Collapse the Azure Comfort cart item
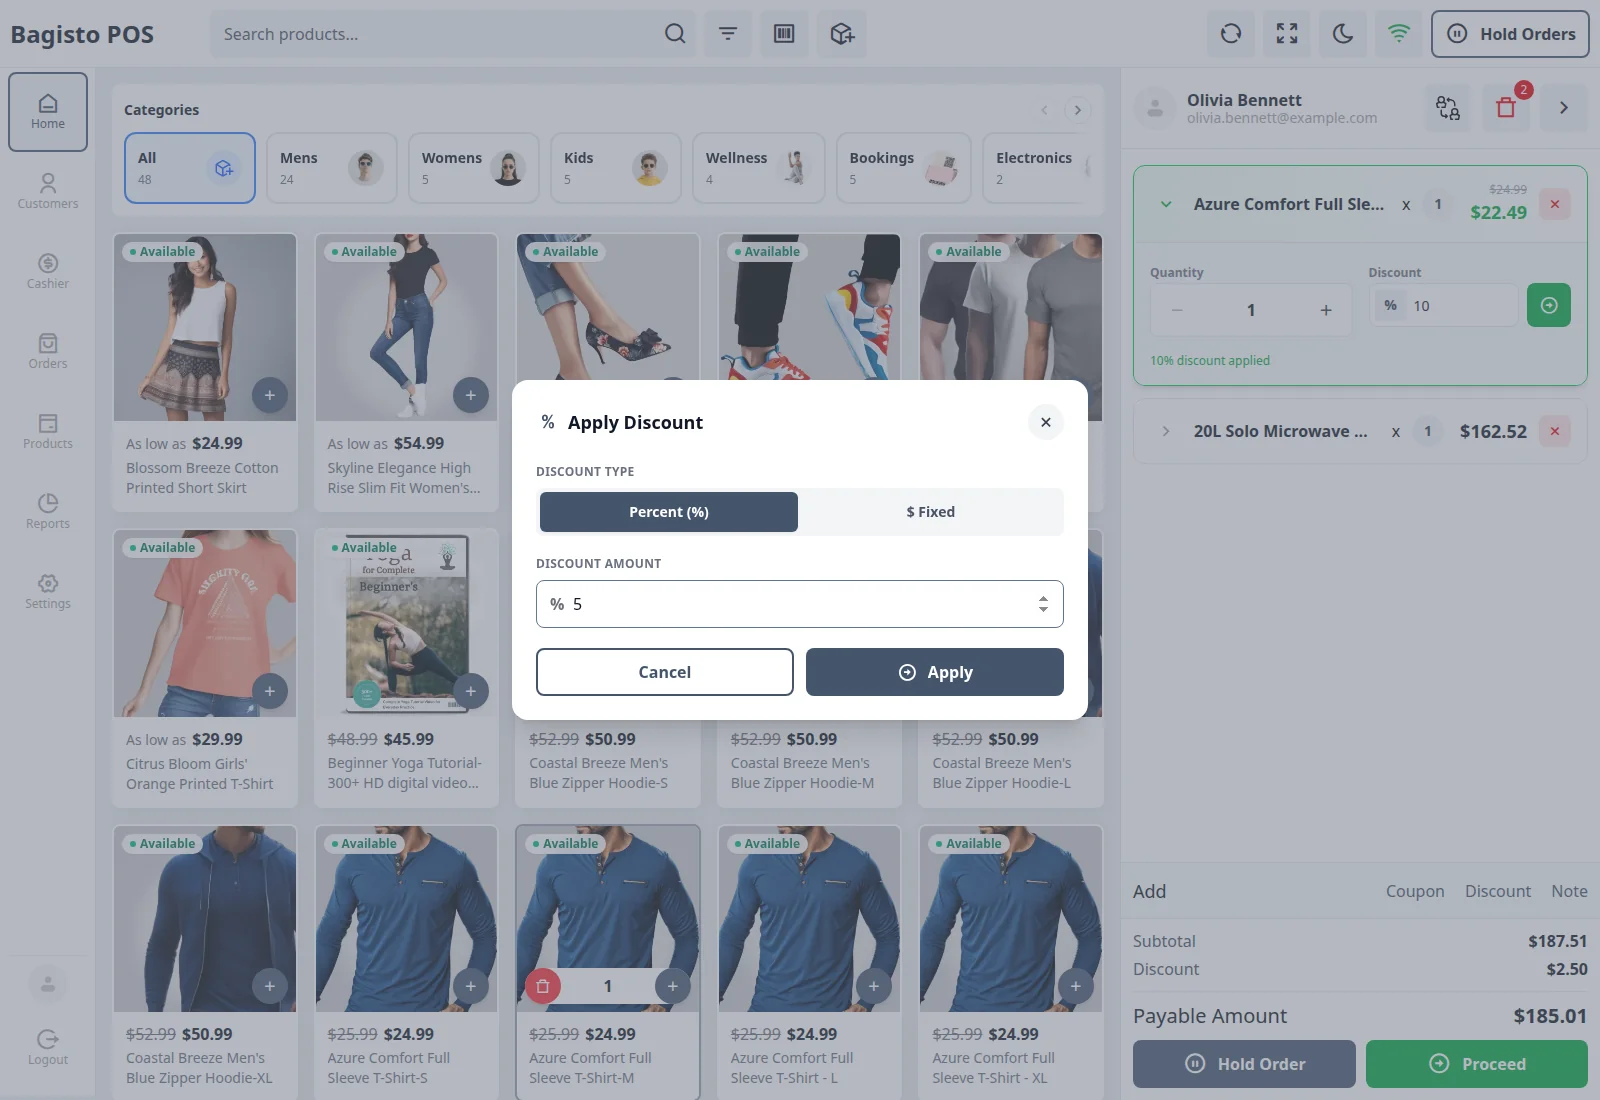 pyautogui.click(x=1166, y=204)
